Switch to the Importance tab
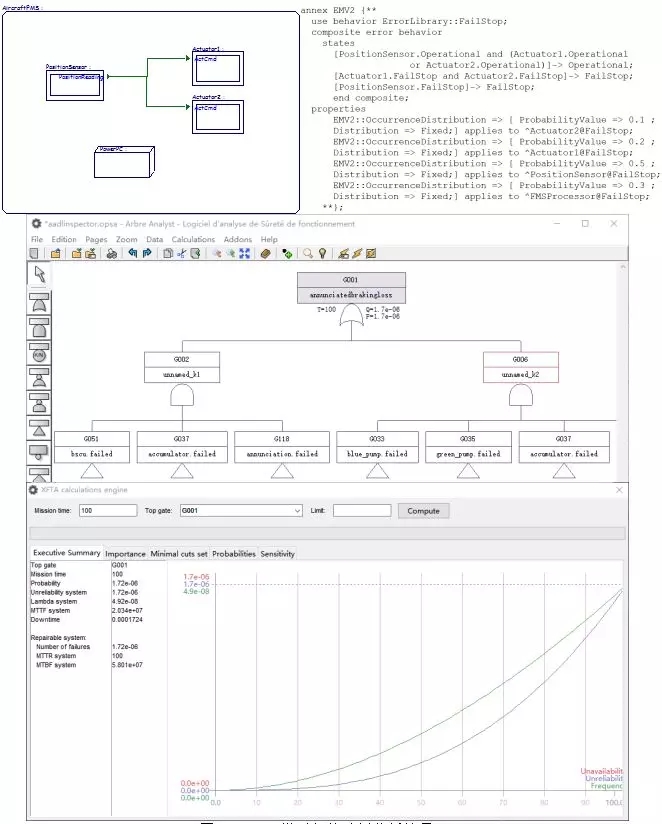Screen dimensions: 662x824 125,554
